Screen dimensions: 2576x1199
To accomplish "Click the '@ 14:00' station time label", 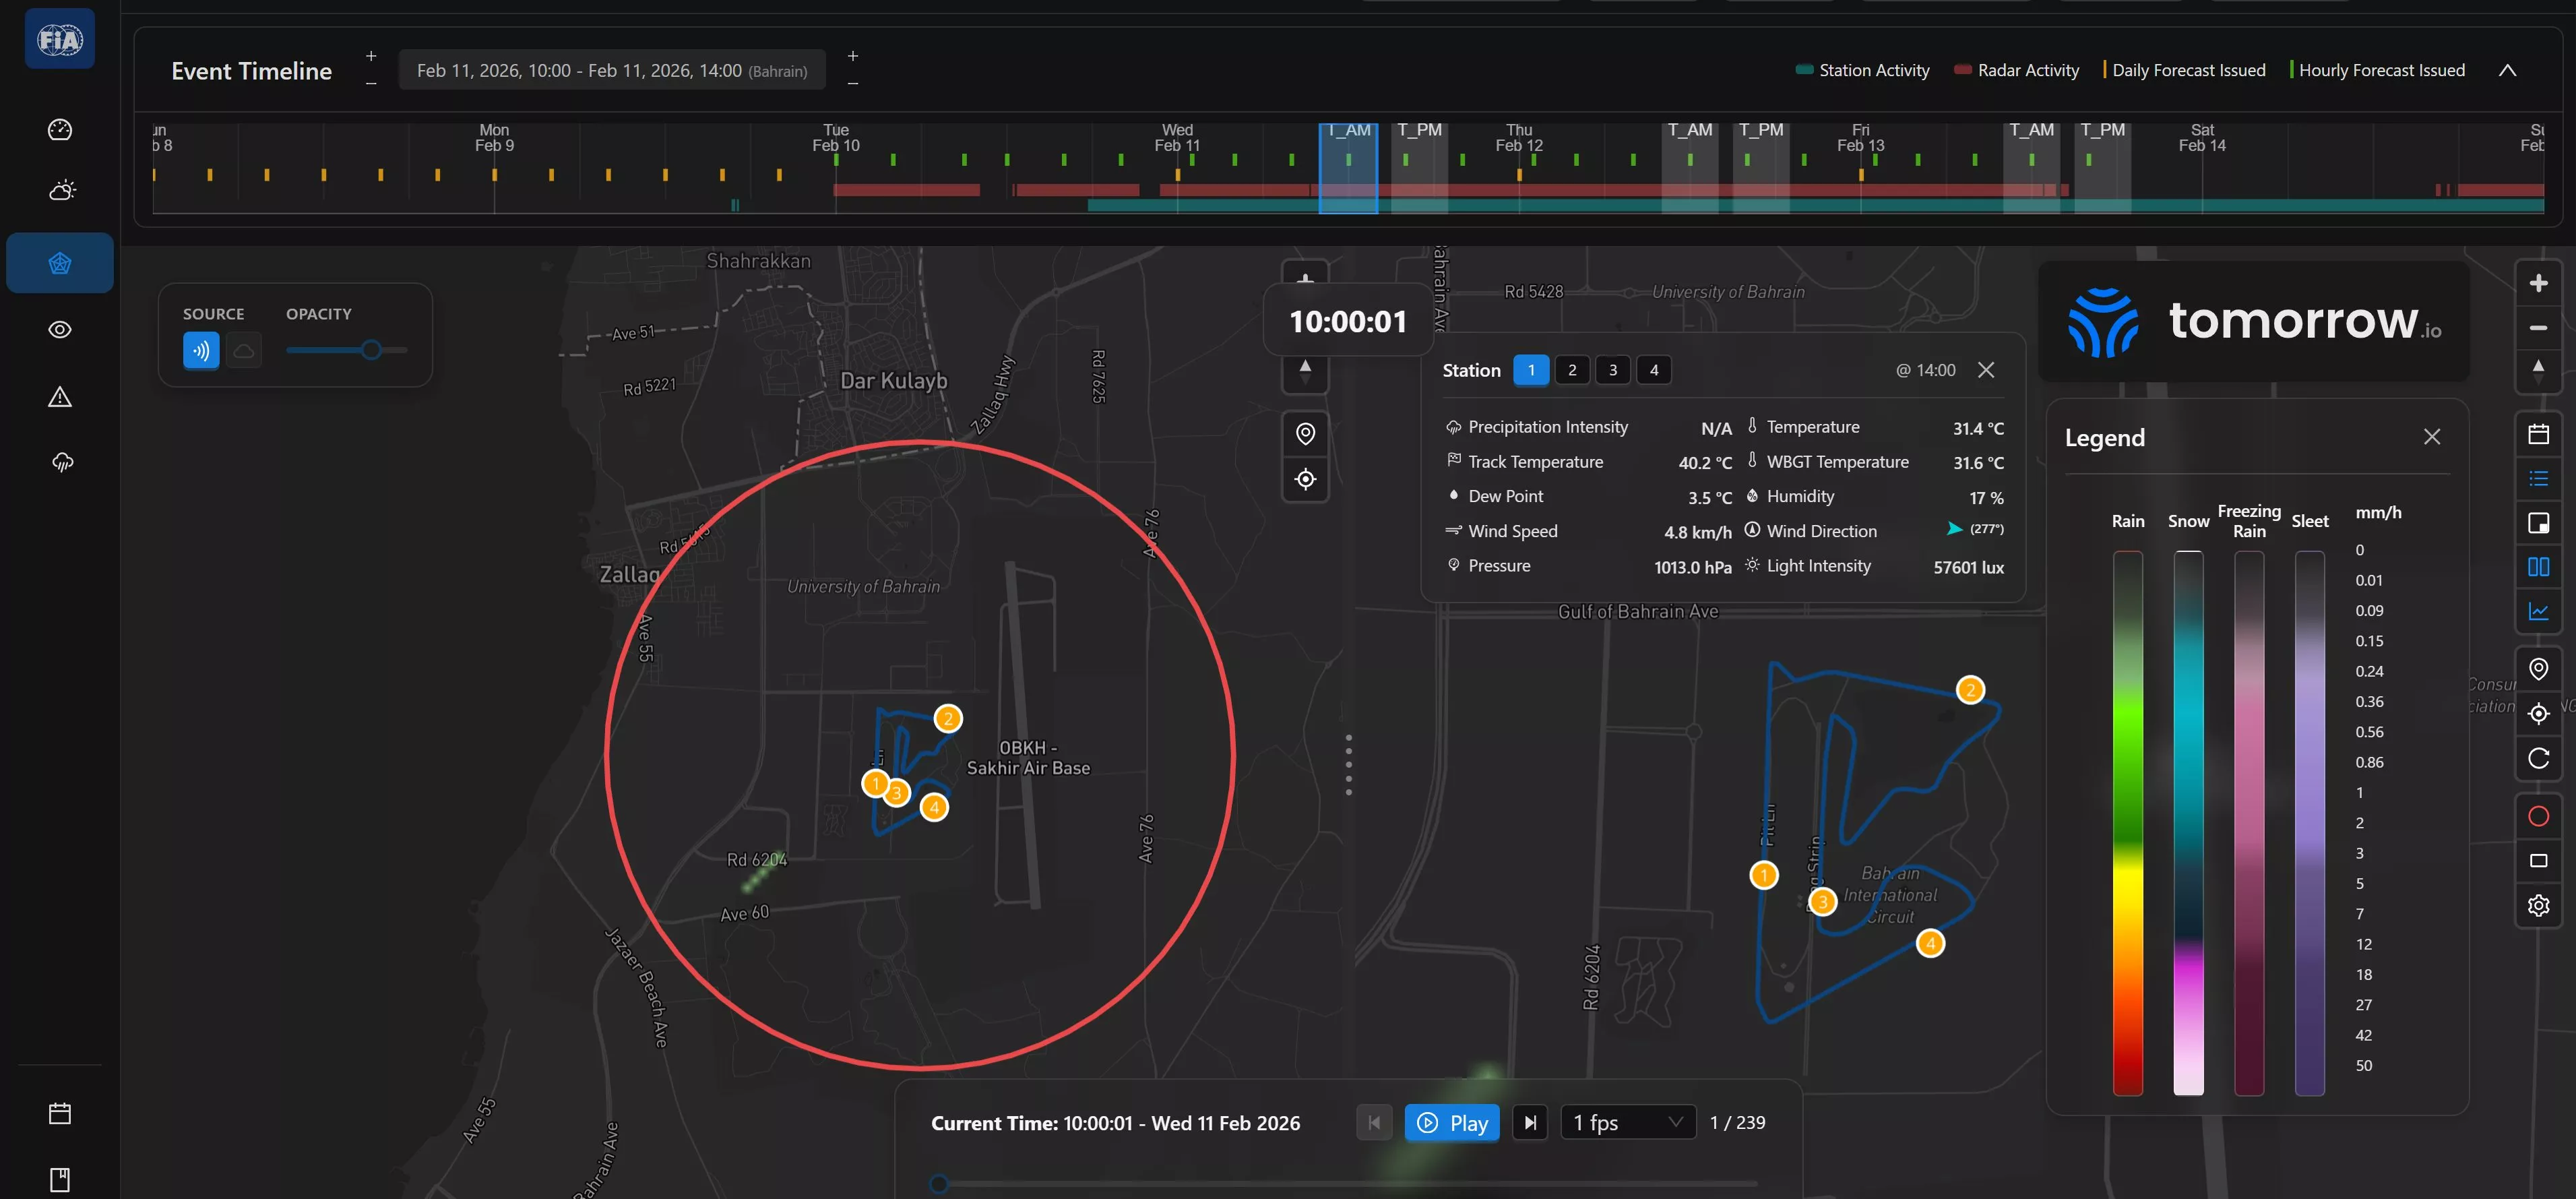I will click(x=1925, y=370).
